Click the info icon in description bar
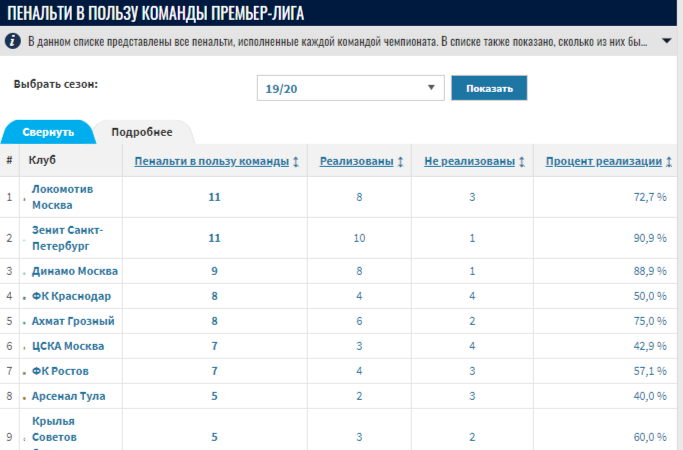This screenshot has width=683, height=450. (x=13, y=41)
